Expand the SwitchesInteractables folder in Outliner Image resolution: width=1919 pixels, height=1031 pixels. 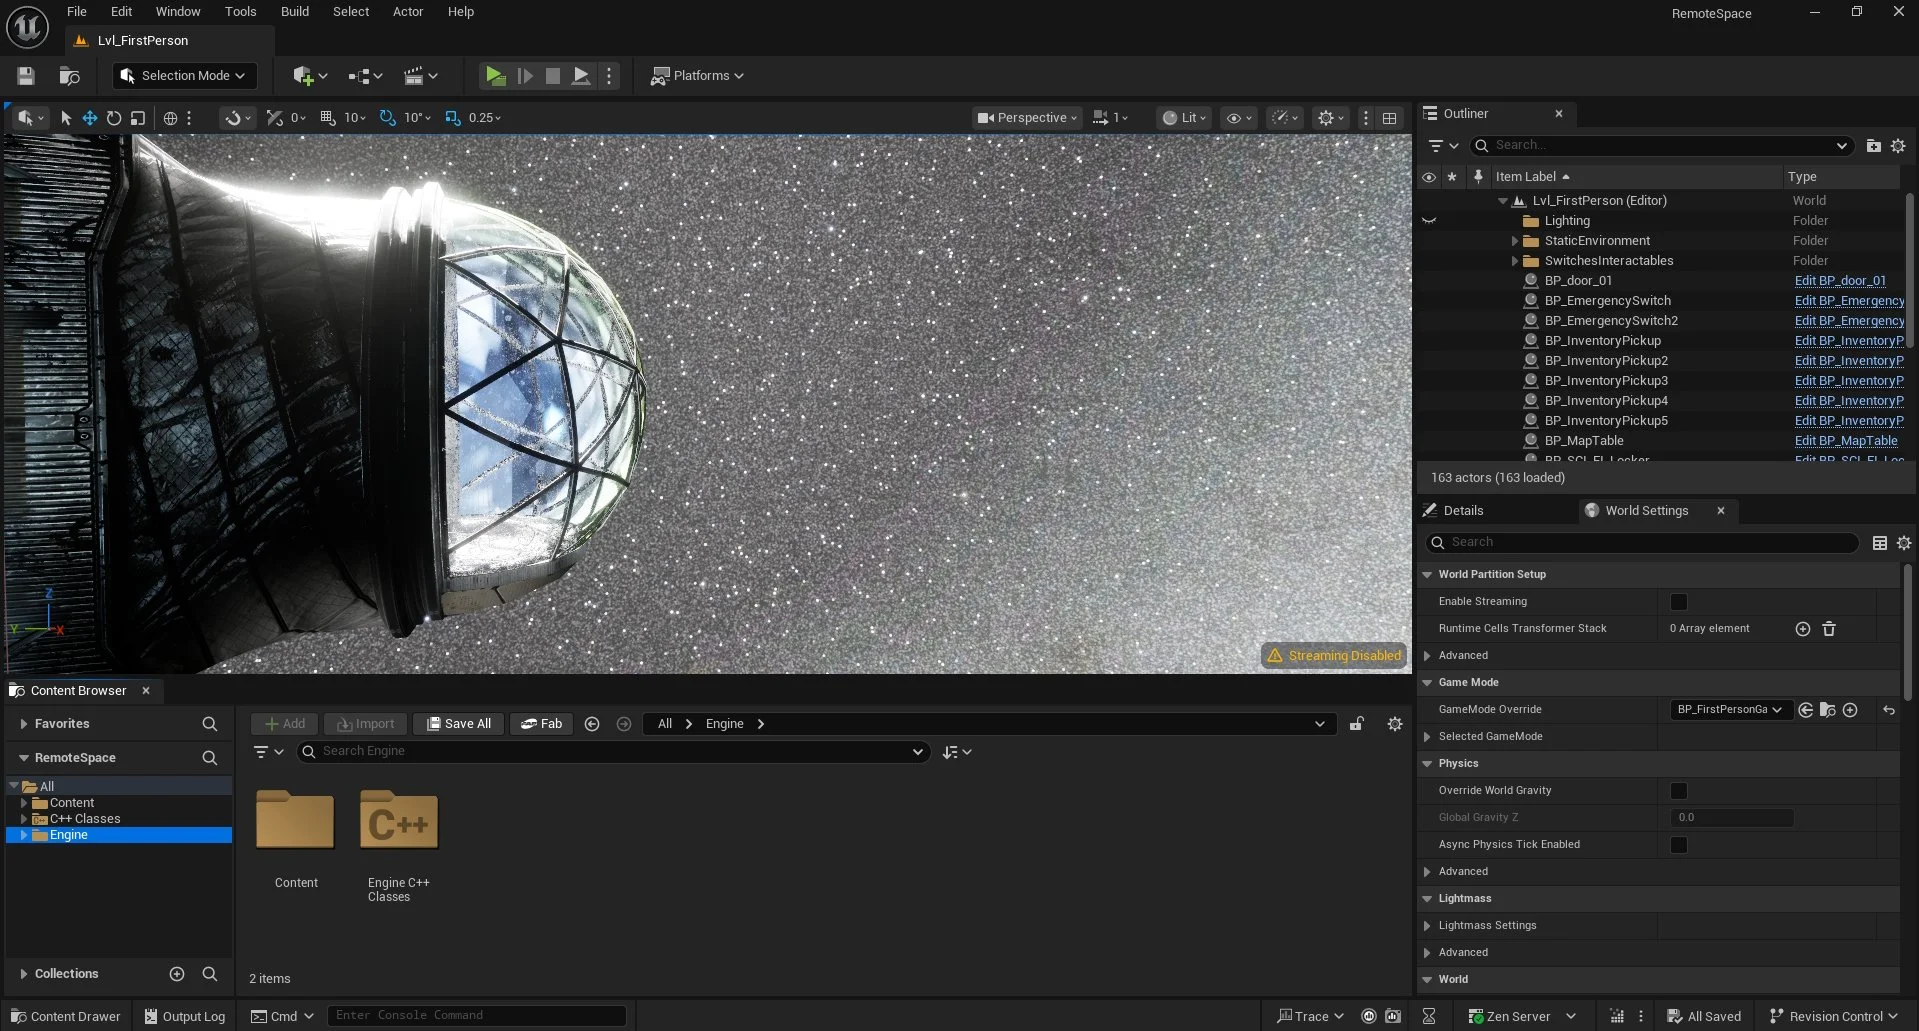(x=1514, y=261)
